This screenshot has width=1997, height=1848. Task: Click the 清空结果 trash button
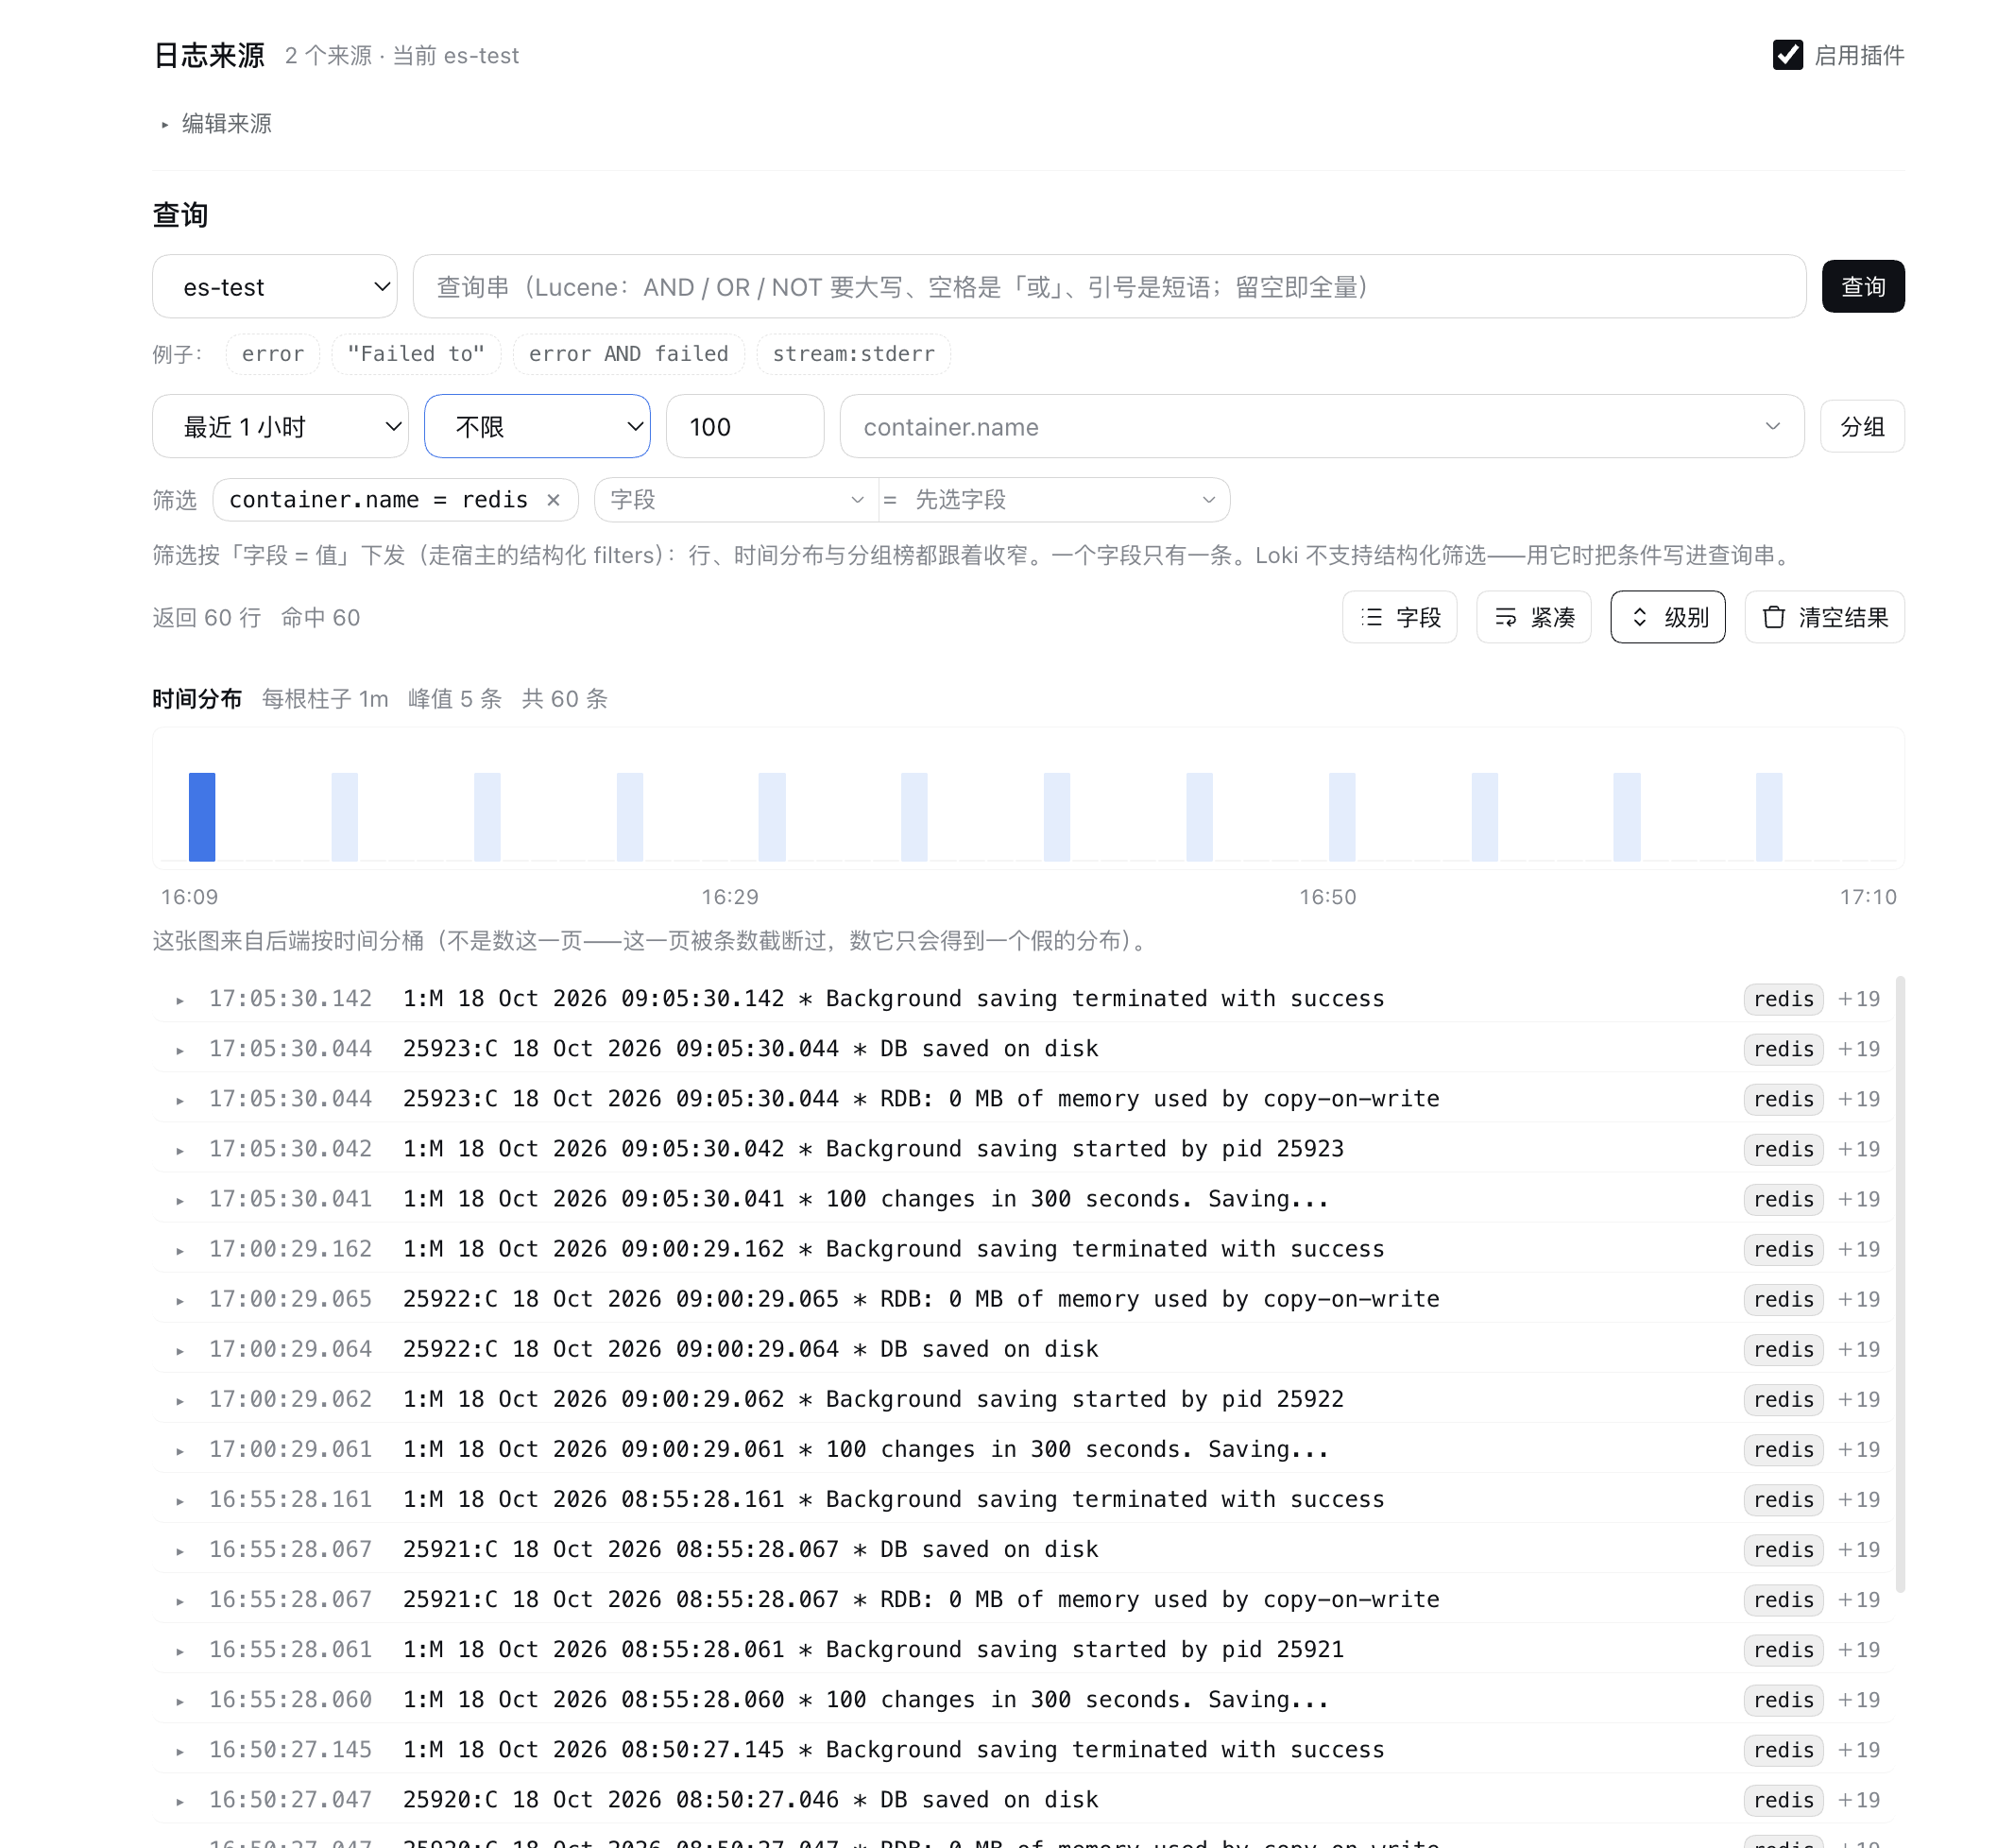1823,617
